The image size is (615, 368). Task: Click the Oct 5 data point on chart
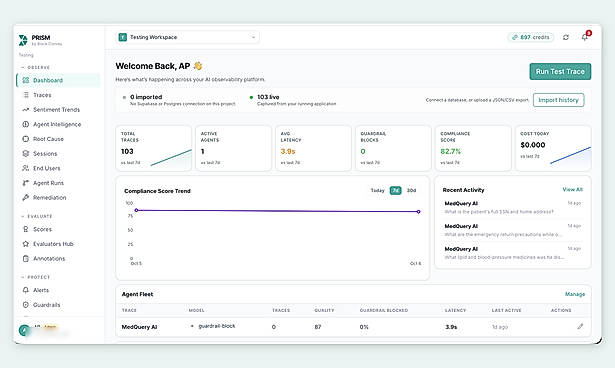(136, 210)
